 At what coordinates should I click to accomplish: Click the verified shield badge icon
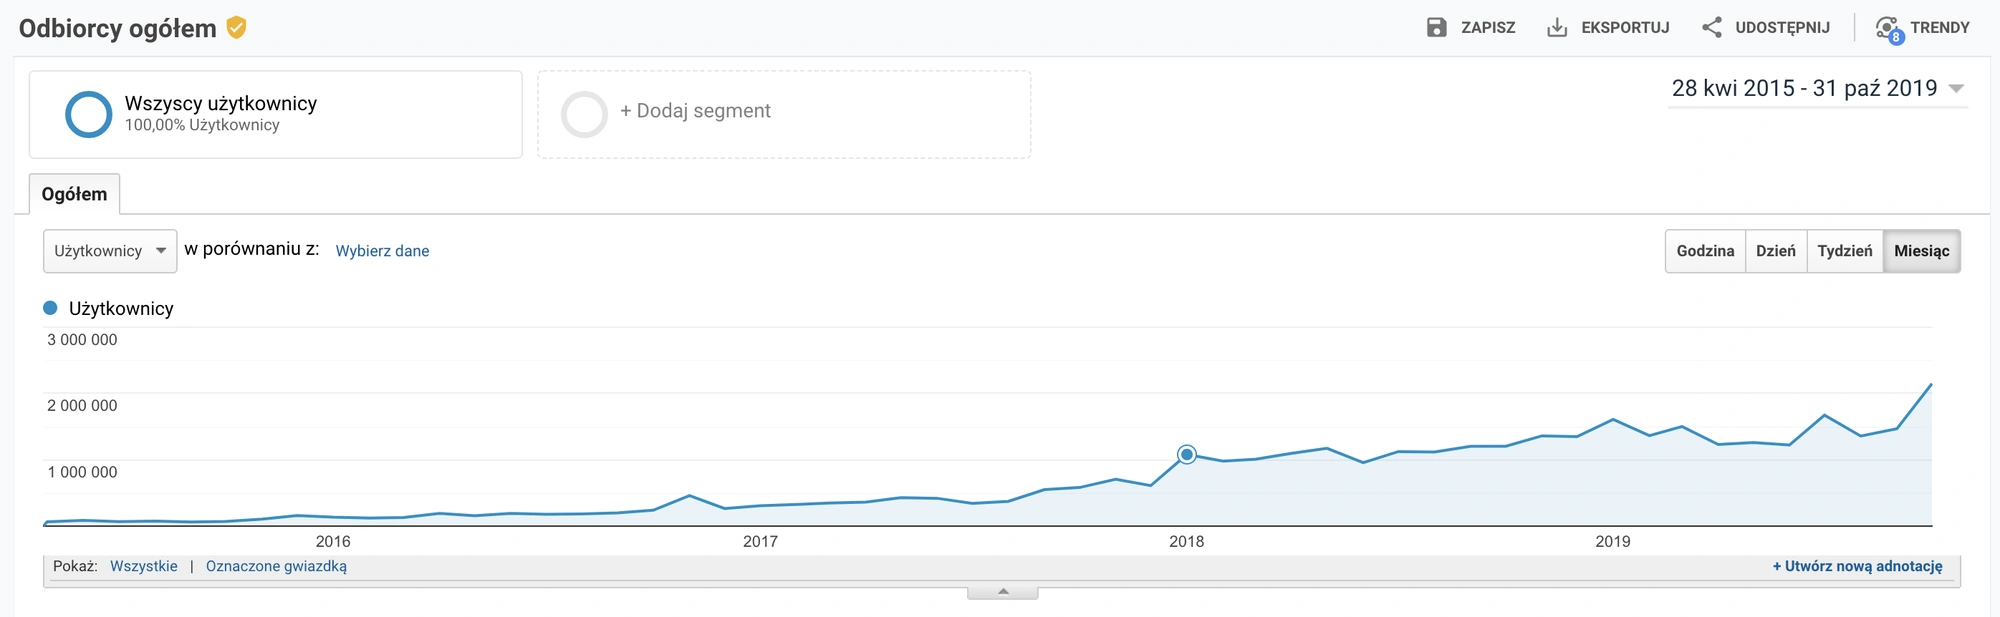[x=236, y=28]
